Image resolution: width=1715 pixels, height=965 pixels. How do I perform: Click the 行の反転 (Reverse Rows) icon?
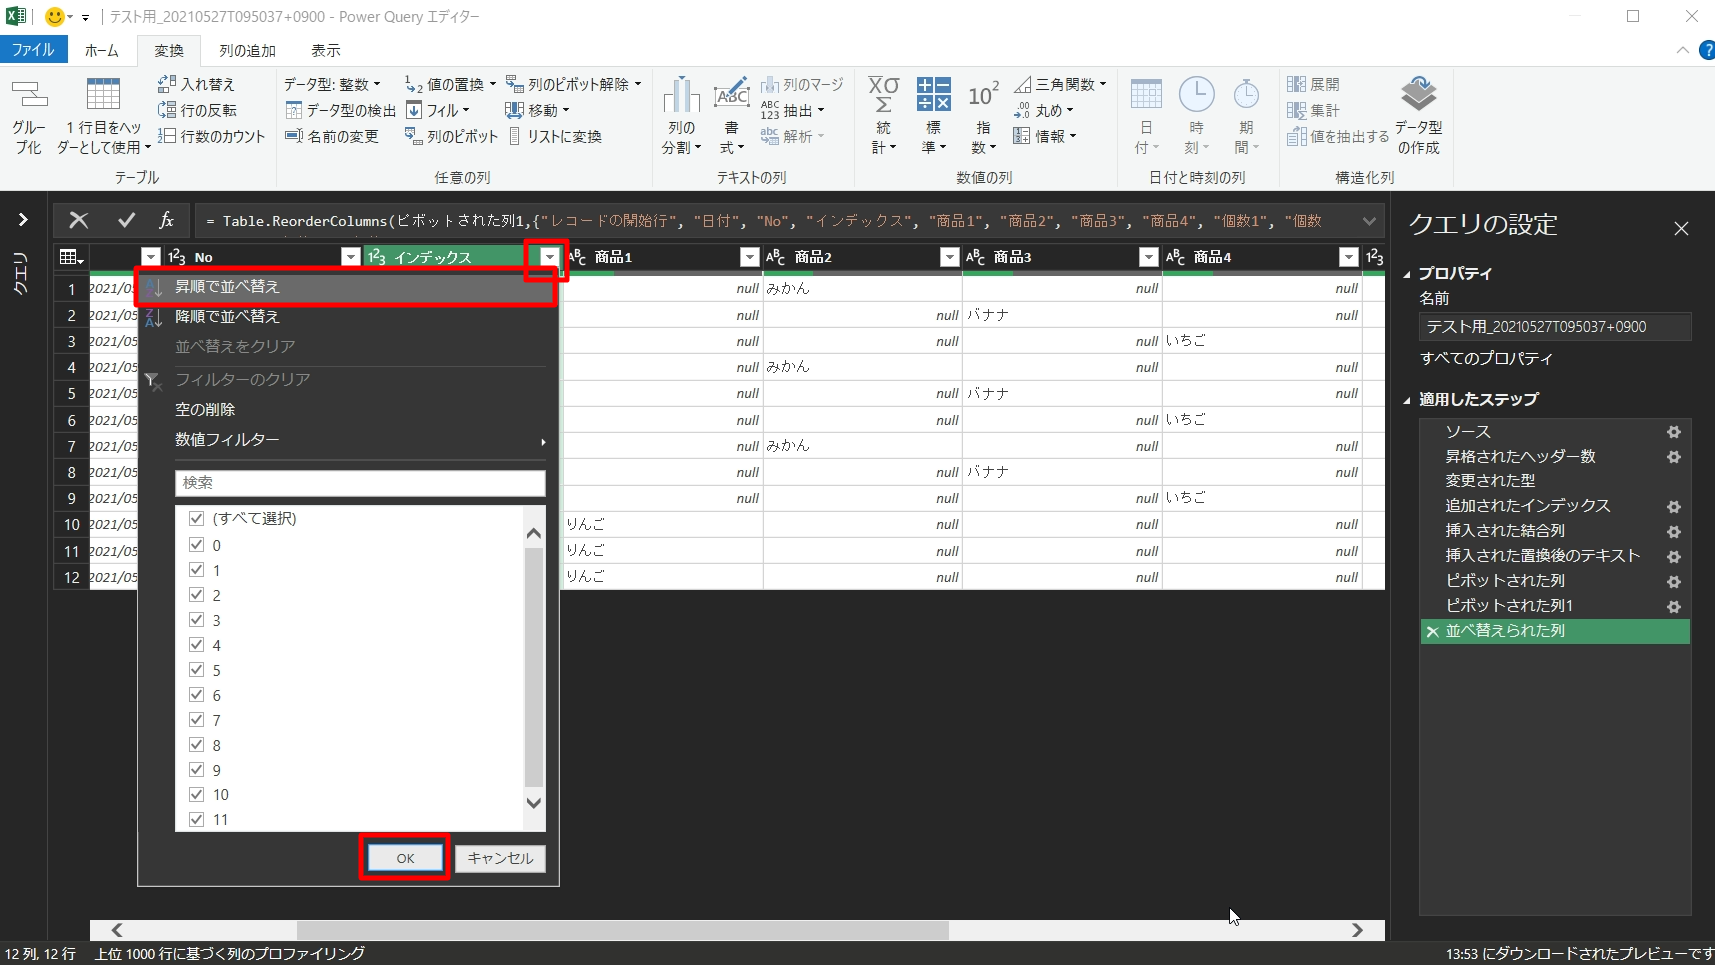pos(167,110)
